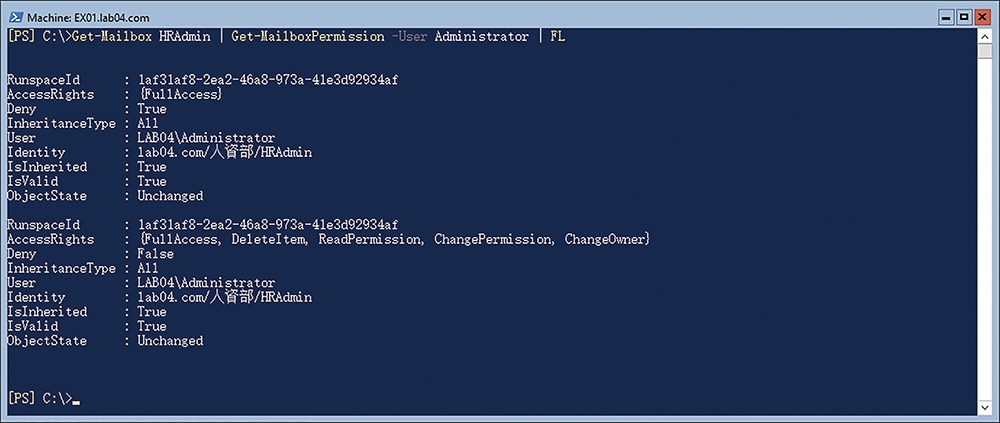This screenshot has width=1000, height=423.
Task: Minimize the EX01.lab04.com console window
Action: tap(947, 17)
